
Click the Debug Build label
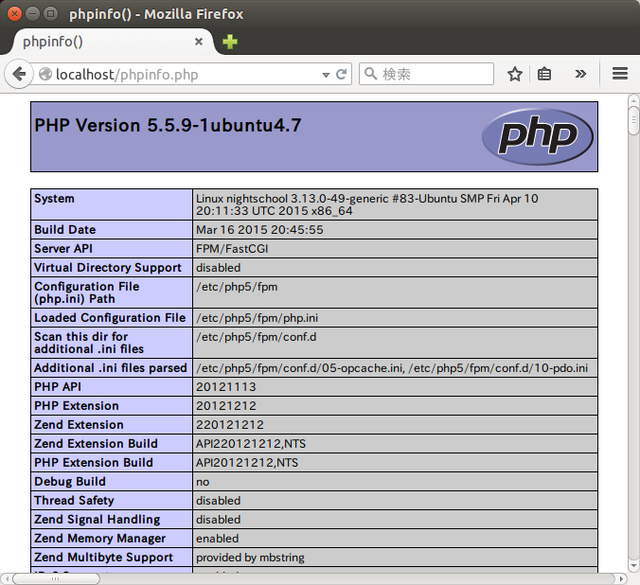(70, 482)
